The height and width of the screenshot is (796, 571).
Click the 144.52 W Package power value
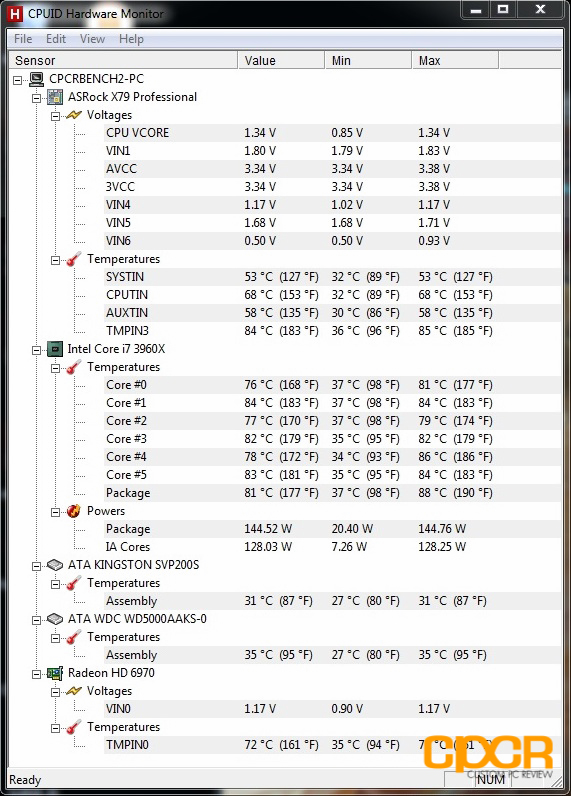click(x=268, y=529)
